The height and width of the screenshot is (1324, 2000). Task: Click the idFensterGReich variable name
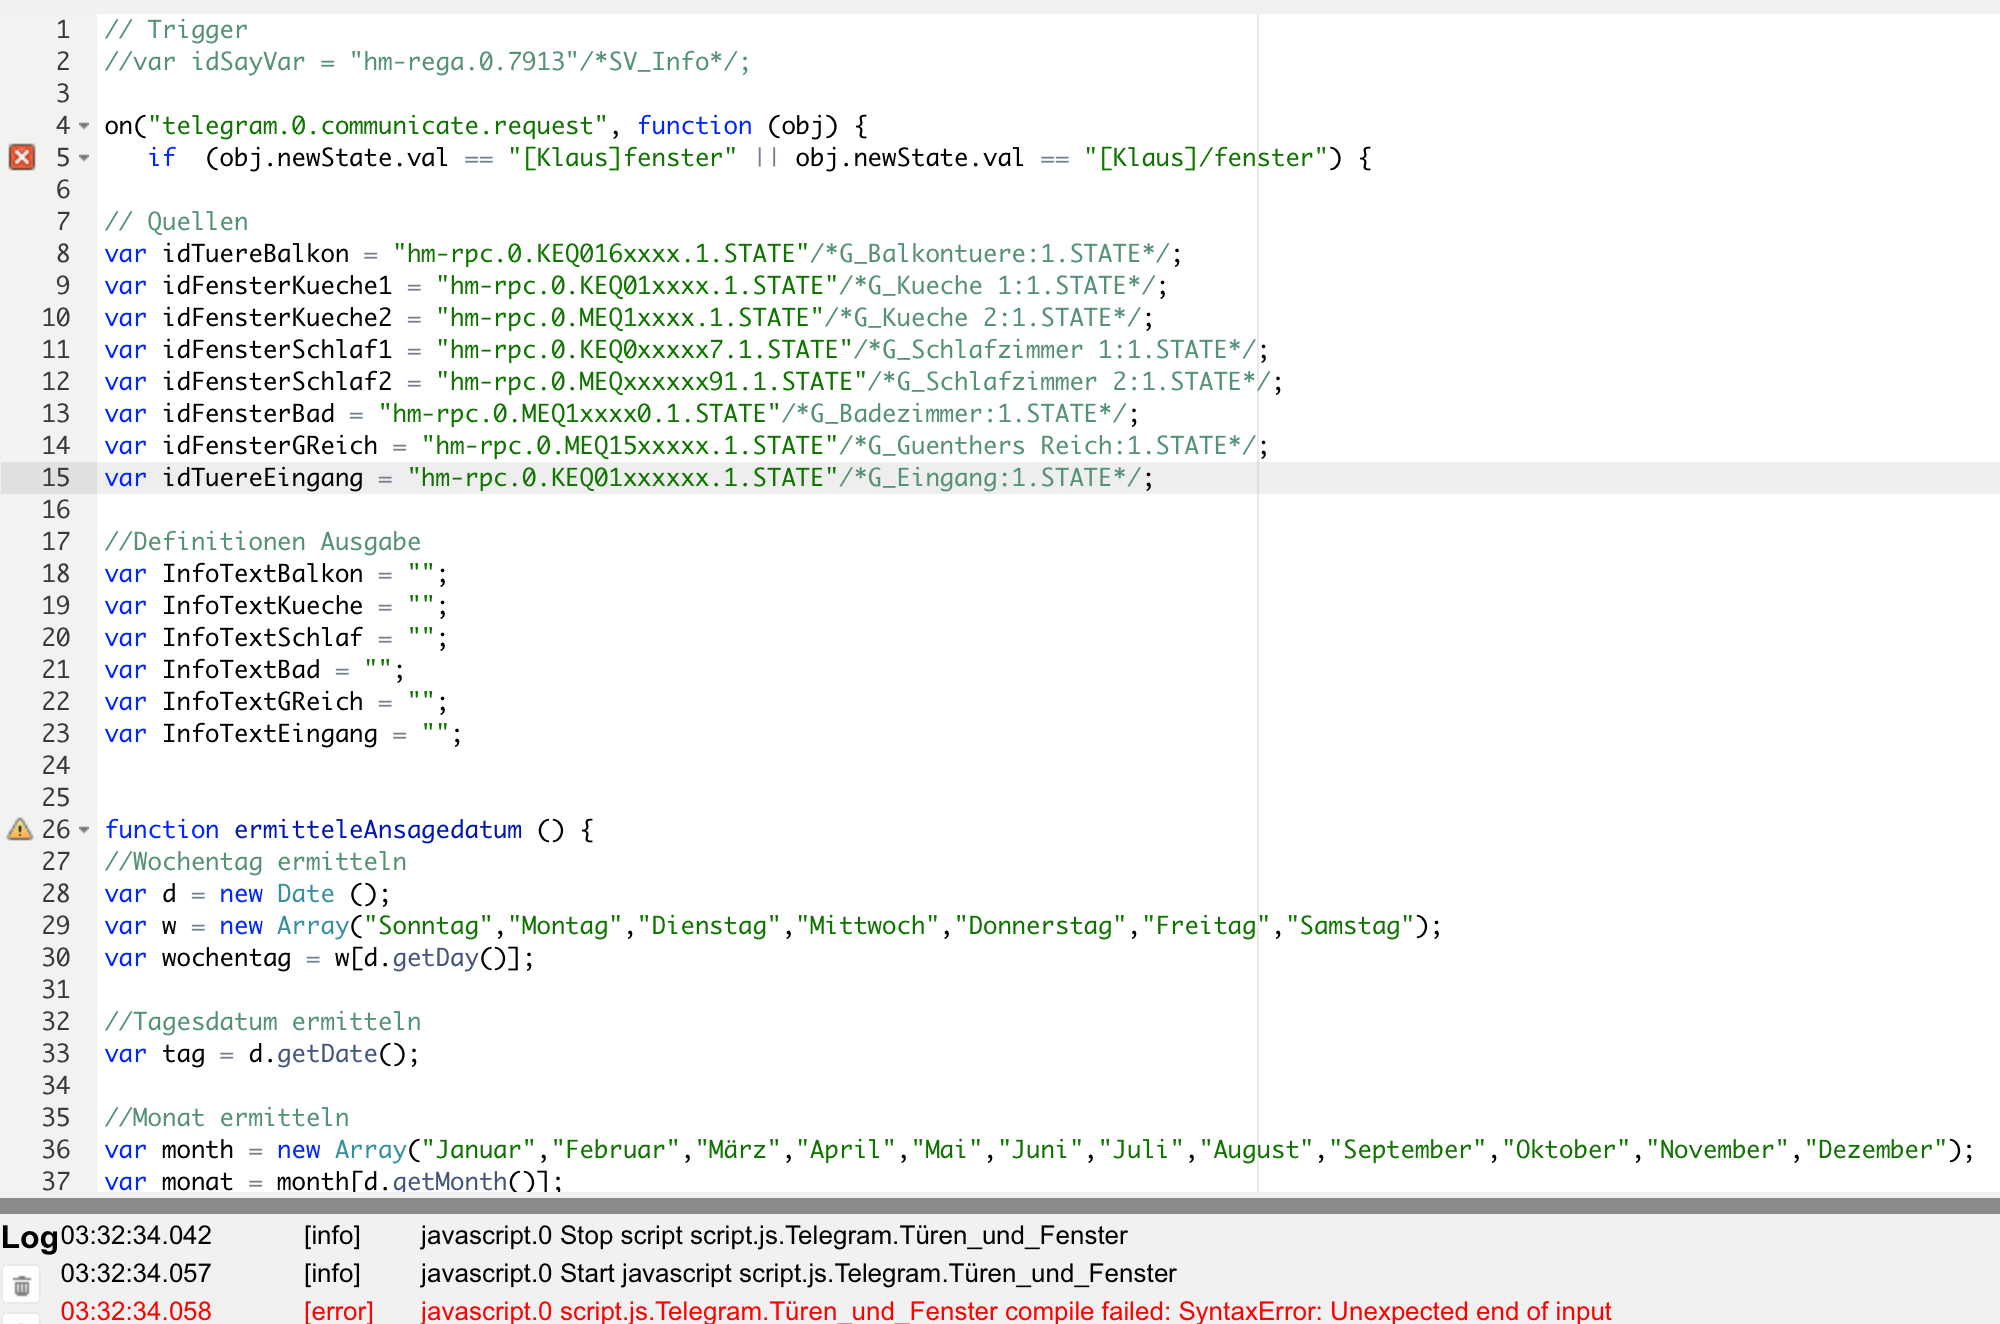[270, 446]
